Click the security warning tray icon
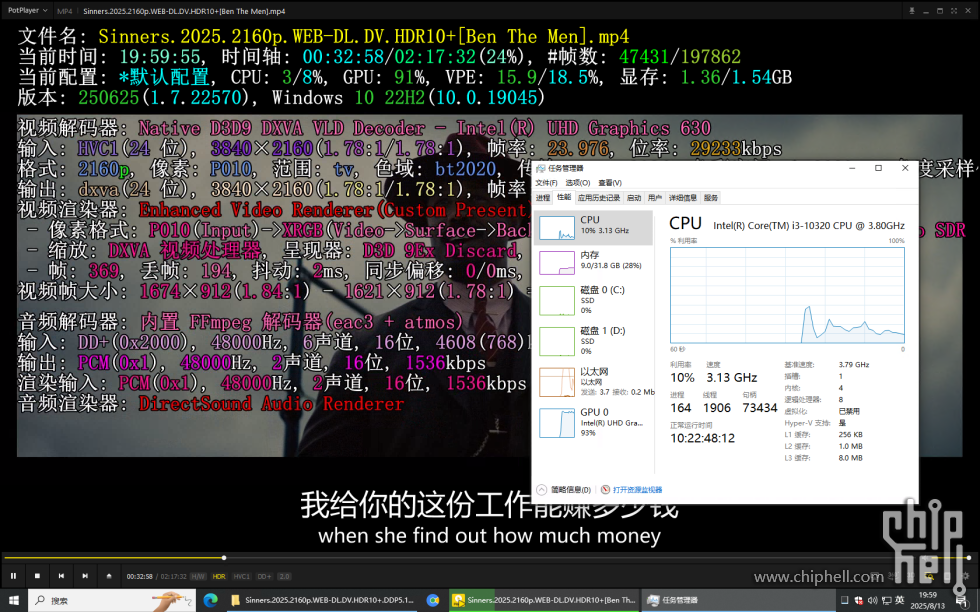The height and width of the screenshot is (612, 980). [x=859, y=600]
